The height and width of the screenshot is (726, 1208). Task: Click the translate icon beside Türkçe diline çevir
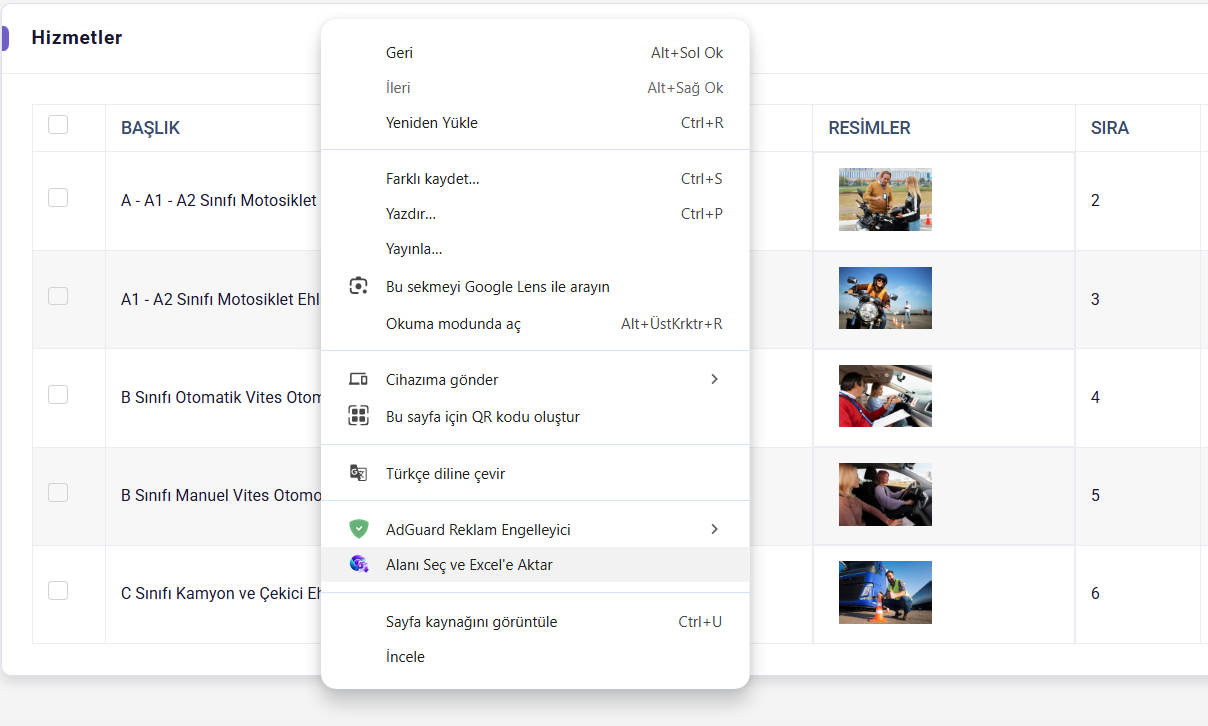pos(358,473)
